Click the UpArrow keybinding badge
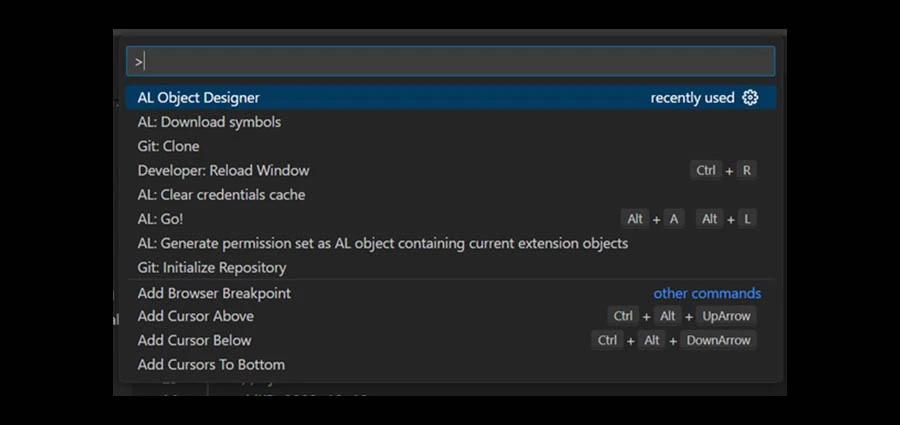This screenshot has width=900, height=425. 726,316
